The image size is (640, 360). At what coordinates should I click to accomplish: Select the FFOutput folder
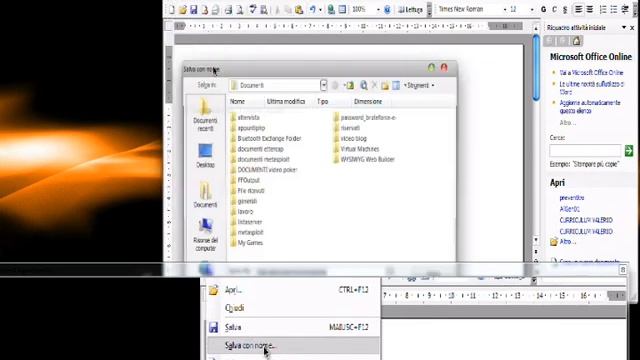[x=245, y=180]
